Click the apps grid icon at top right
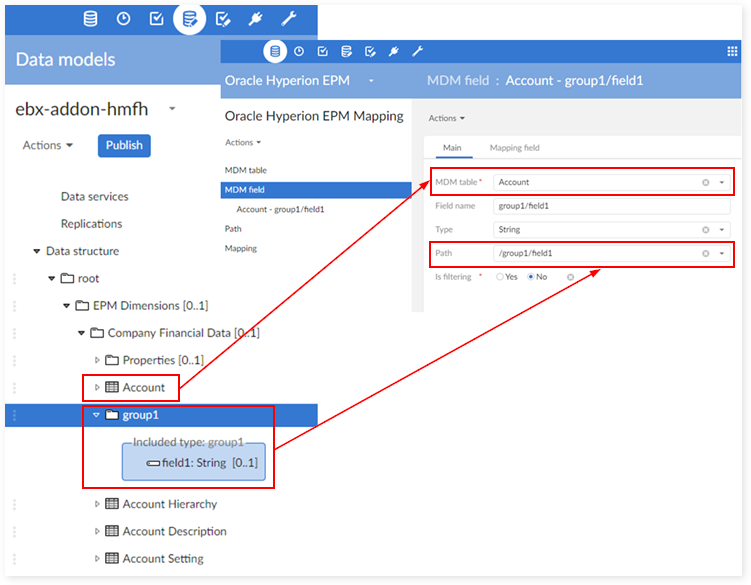 click(732, 51)
